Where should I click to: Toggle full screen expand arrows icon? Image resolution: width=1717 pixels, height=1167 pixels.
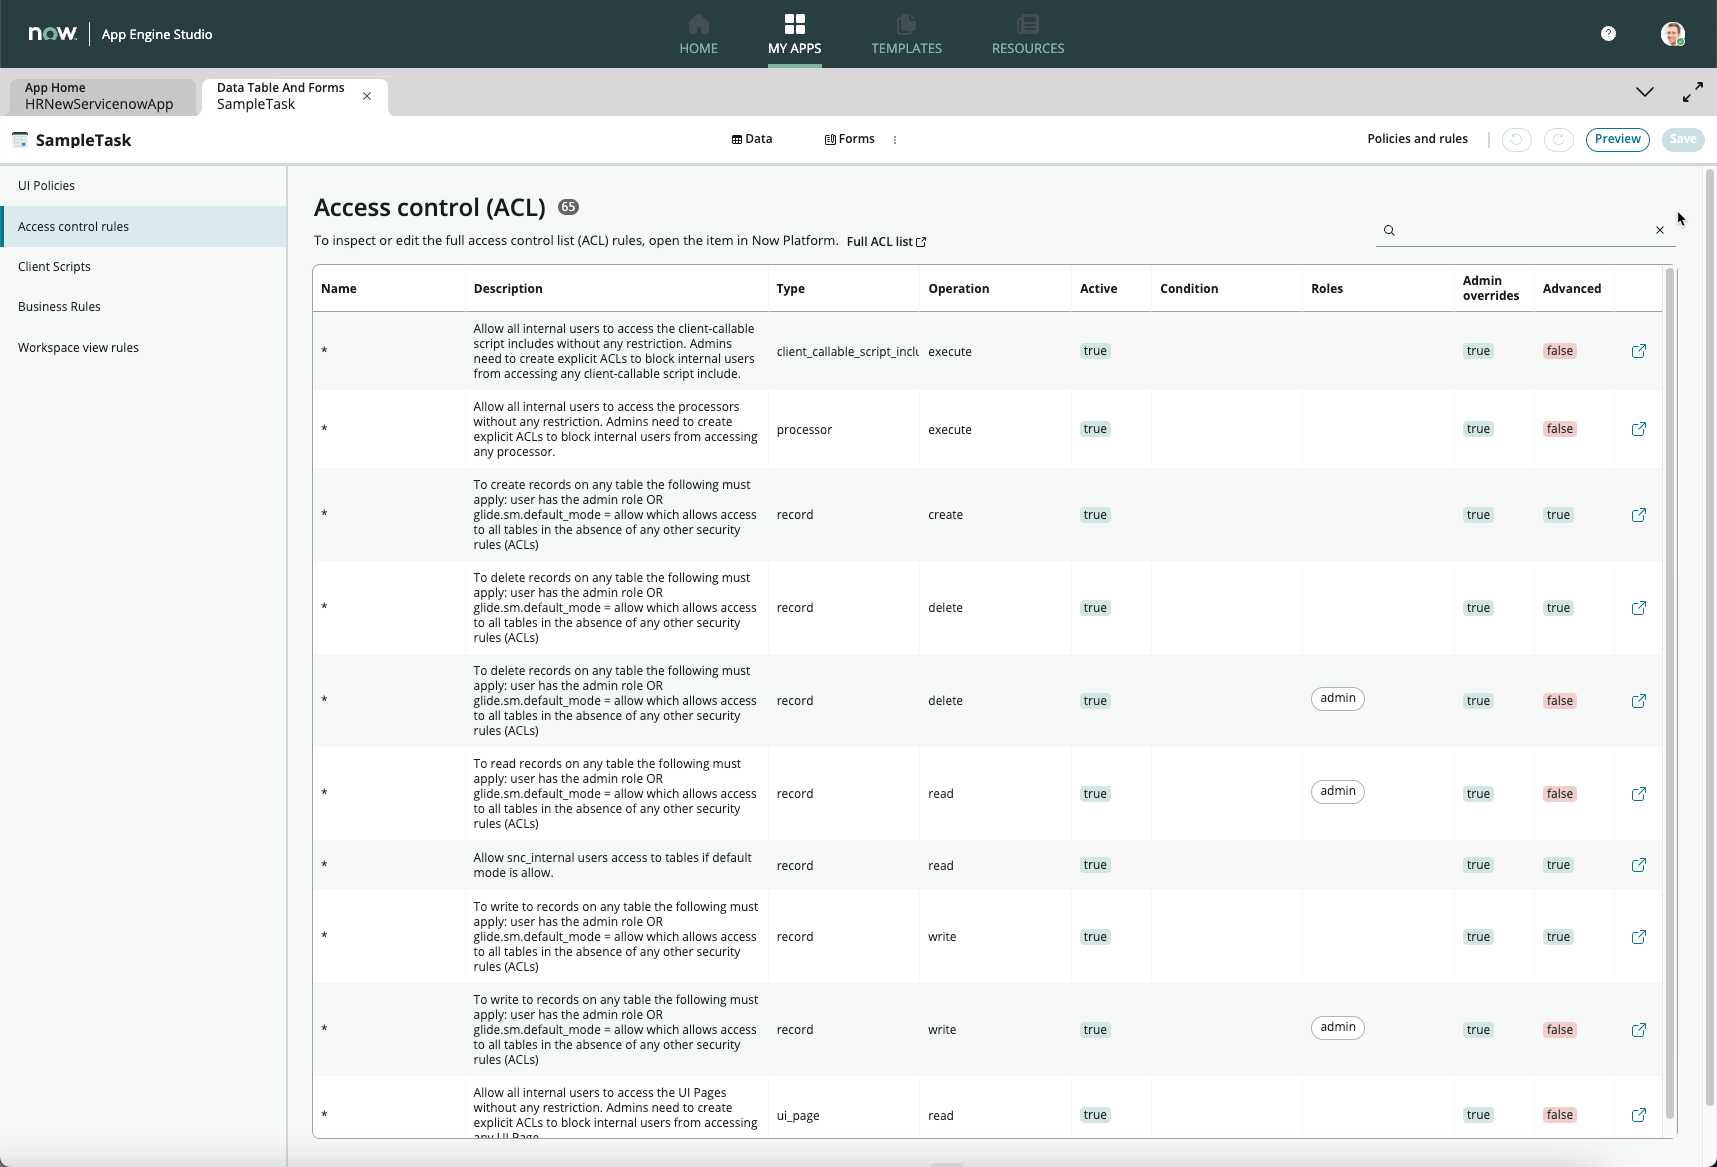point(1692,92)
